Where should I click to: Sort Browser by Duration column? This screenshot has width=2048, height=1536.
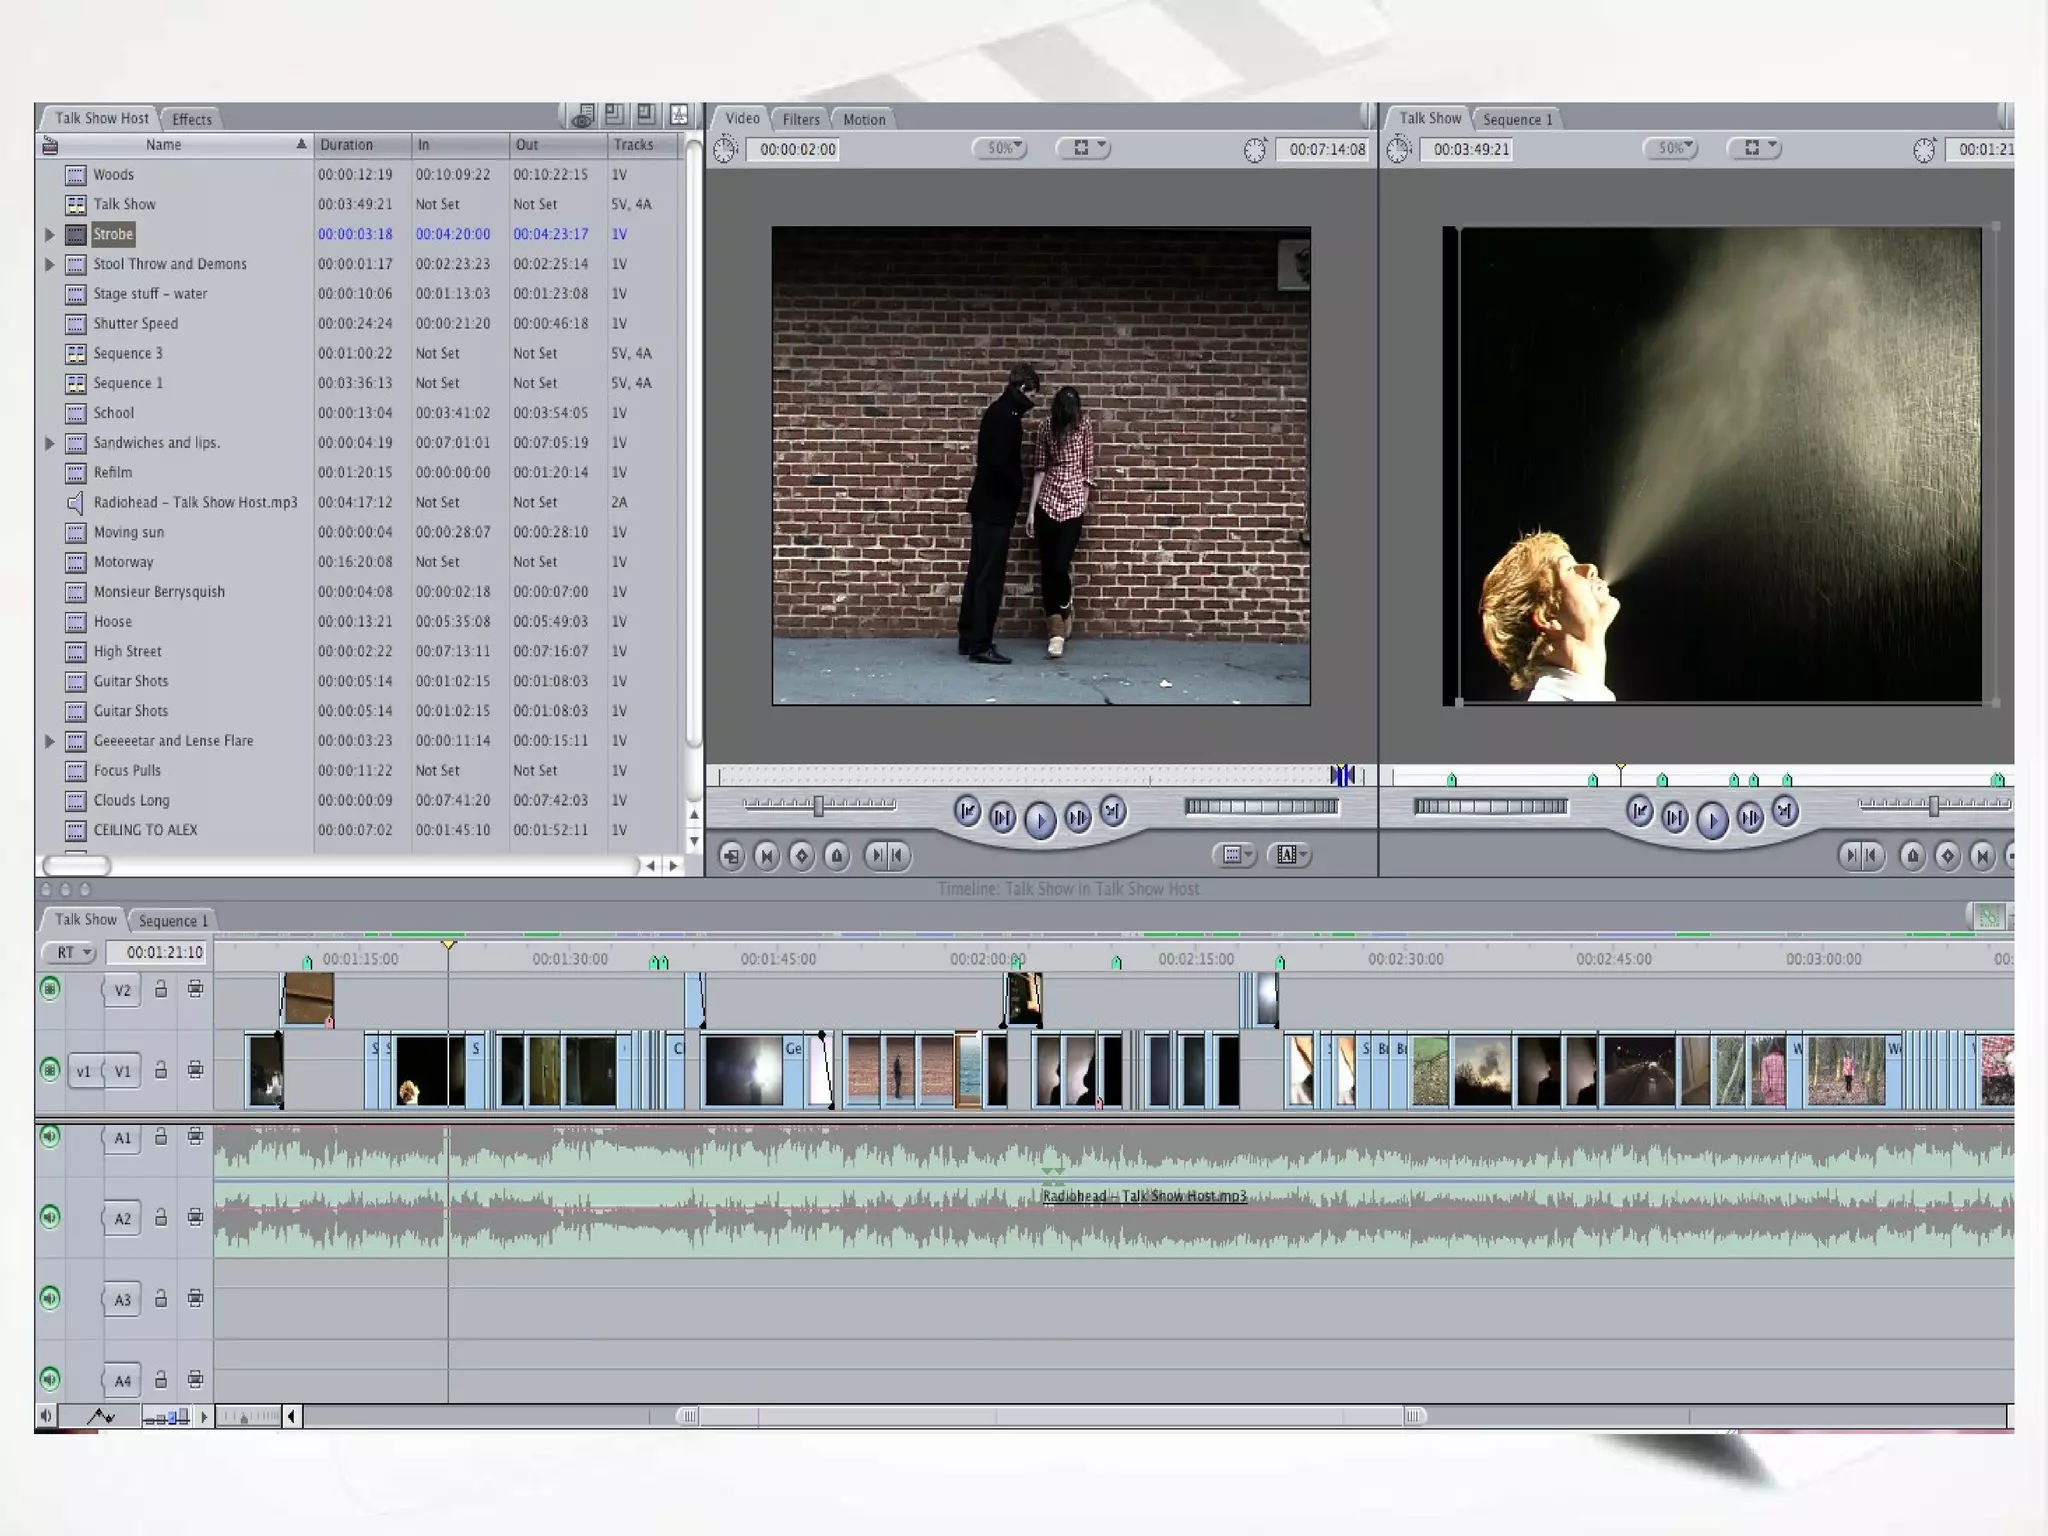(361, 145)
